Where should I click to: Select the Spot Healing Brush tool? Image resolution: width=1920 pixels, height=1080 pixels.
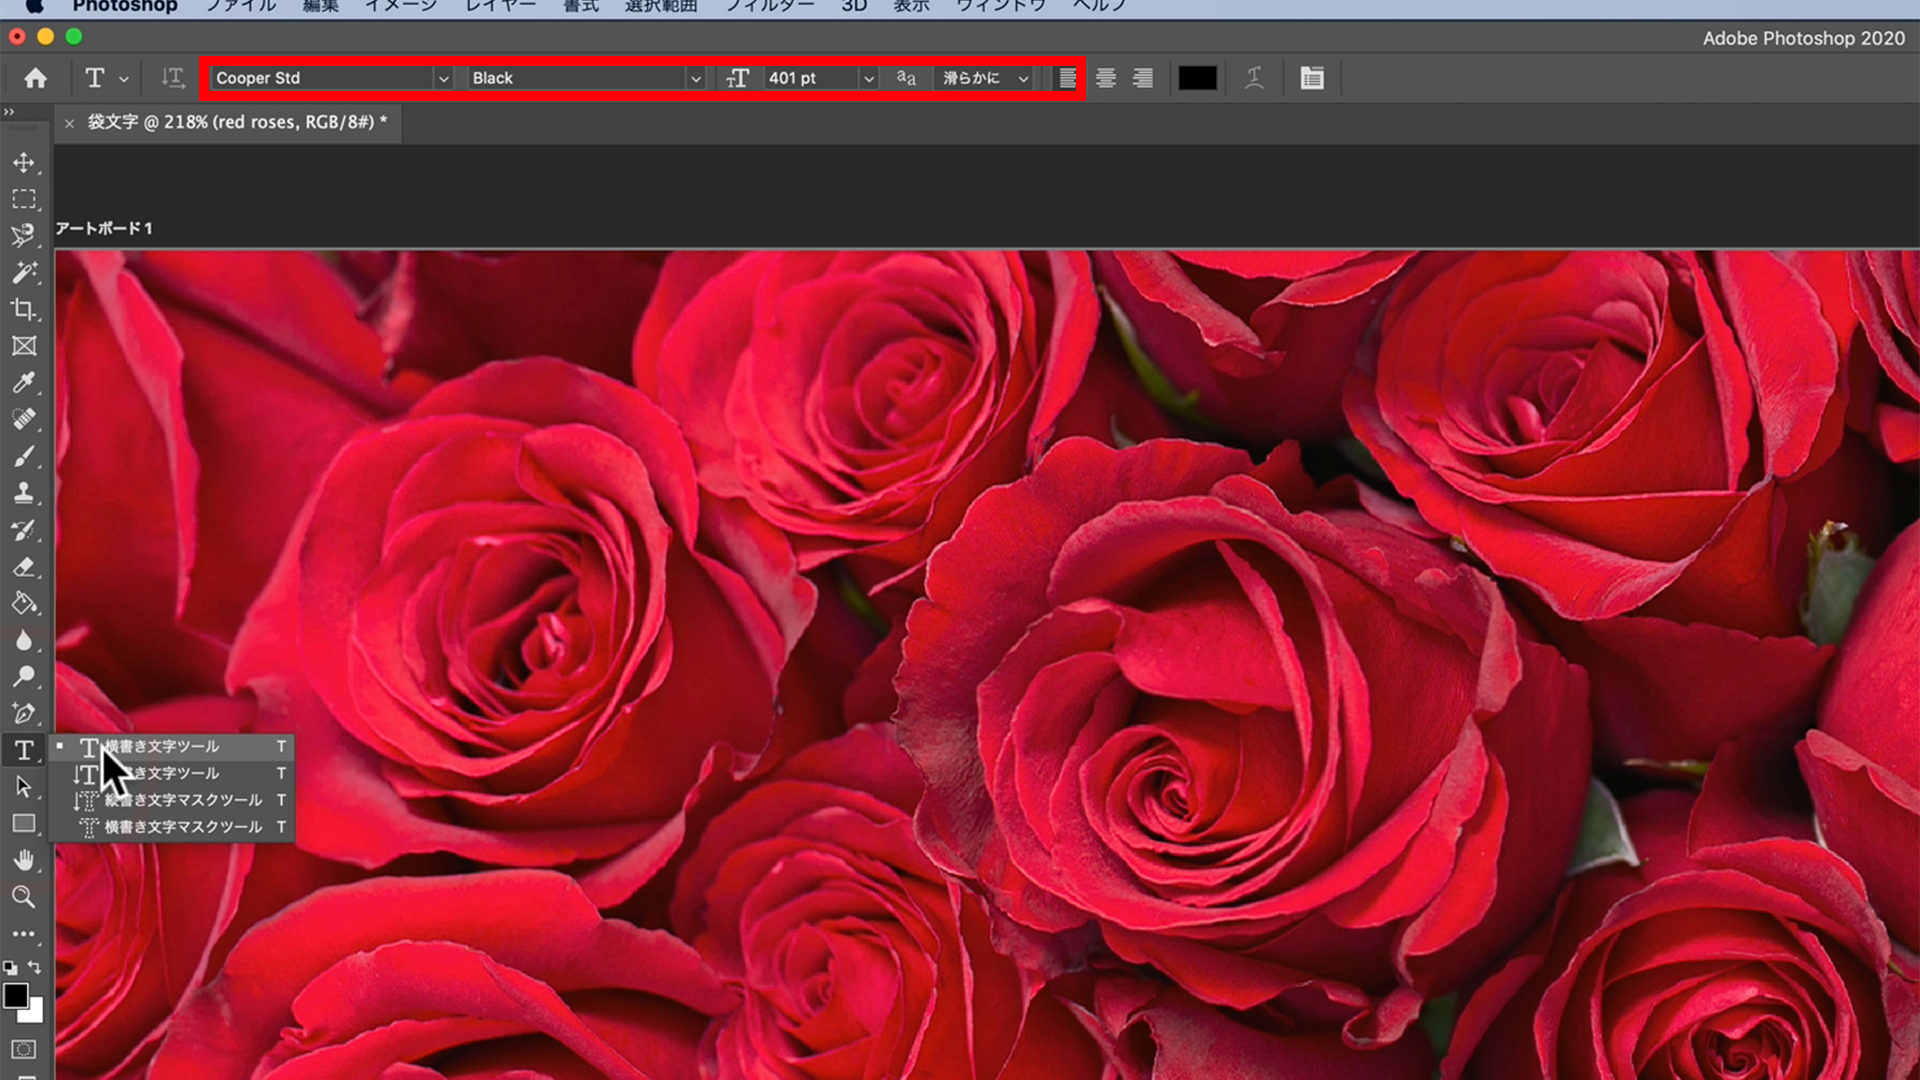[x=24, y=419]
